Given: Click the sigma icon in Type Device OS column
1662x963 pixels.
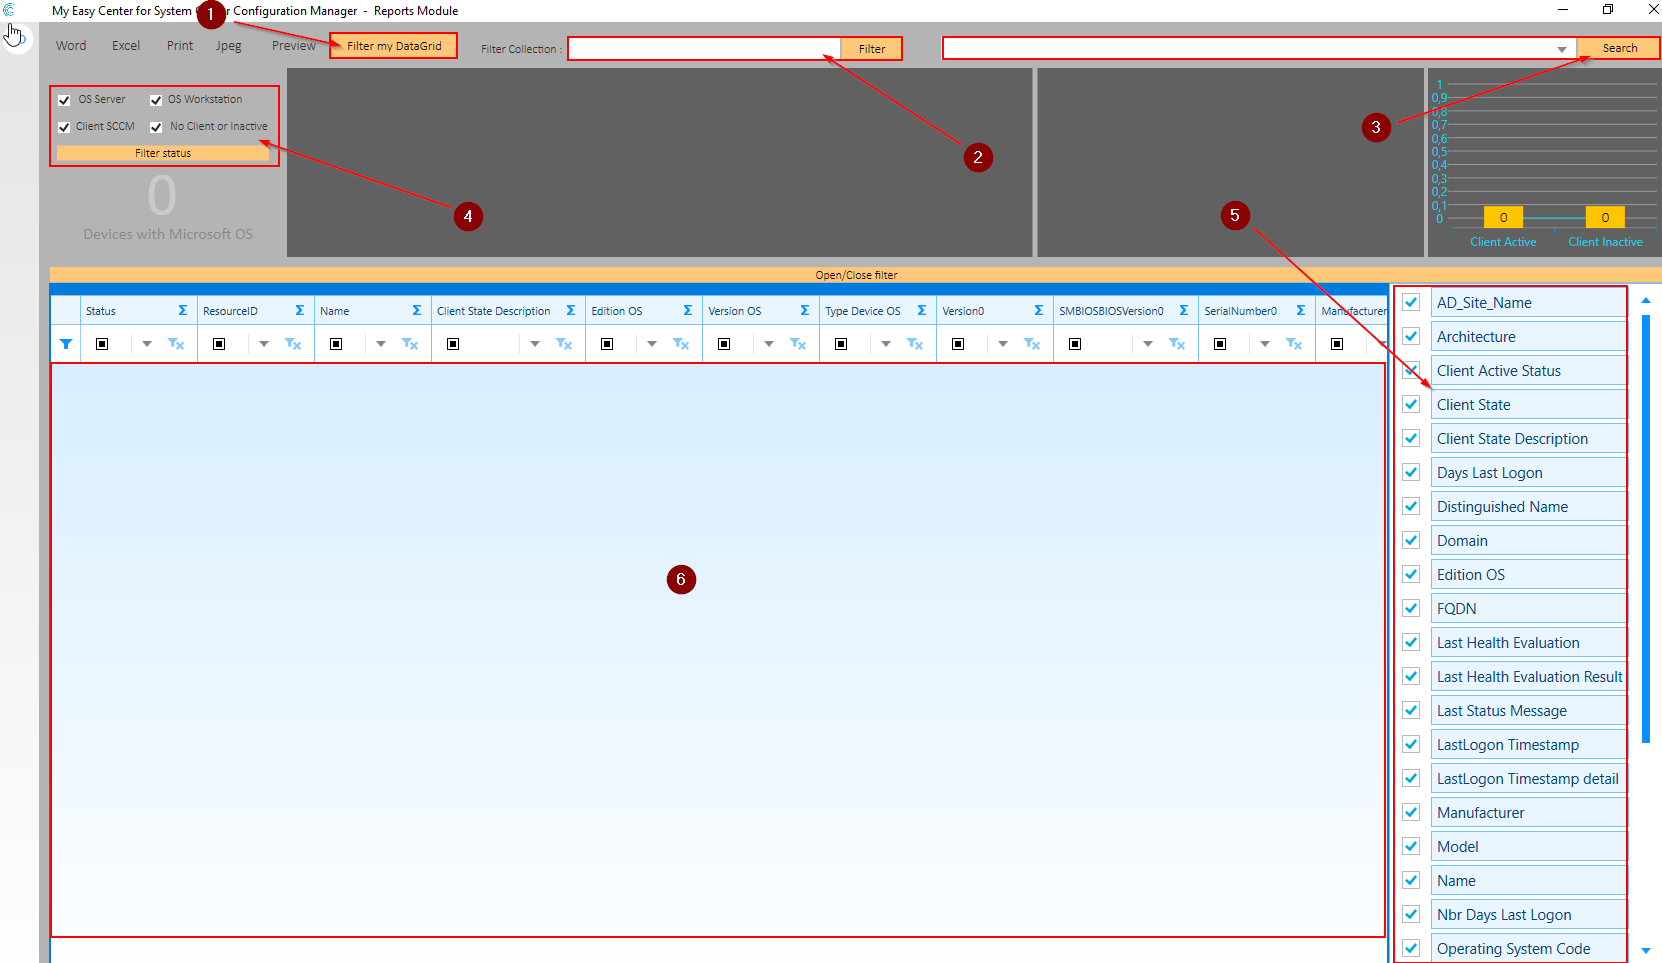Looking at the screenshot, I should [x=921, y=311].
